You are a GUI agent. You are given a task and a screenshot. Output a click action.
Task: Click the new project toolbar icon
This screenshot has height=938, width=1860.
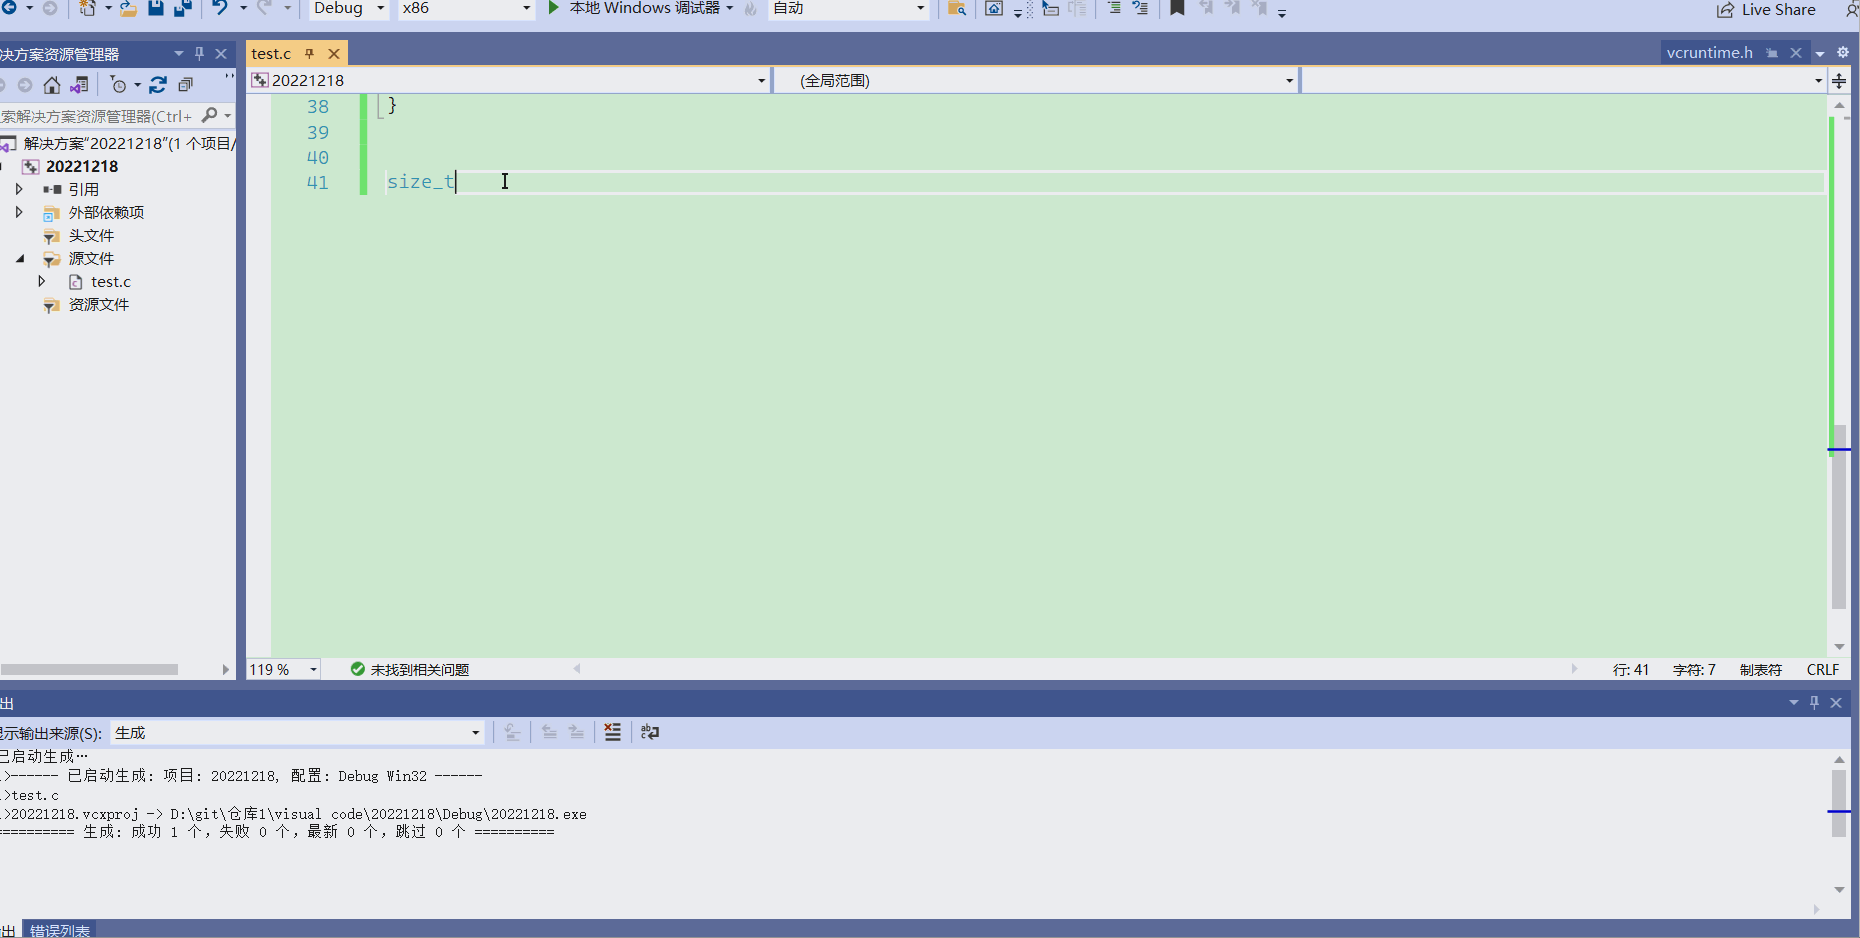pyautogui.click(x=88, y=8)
